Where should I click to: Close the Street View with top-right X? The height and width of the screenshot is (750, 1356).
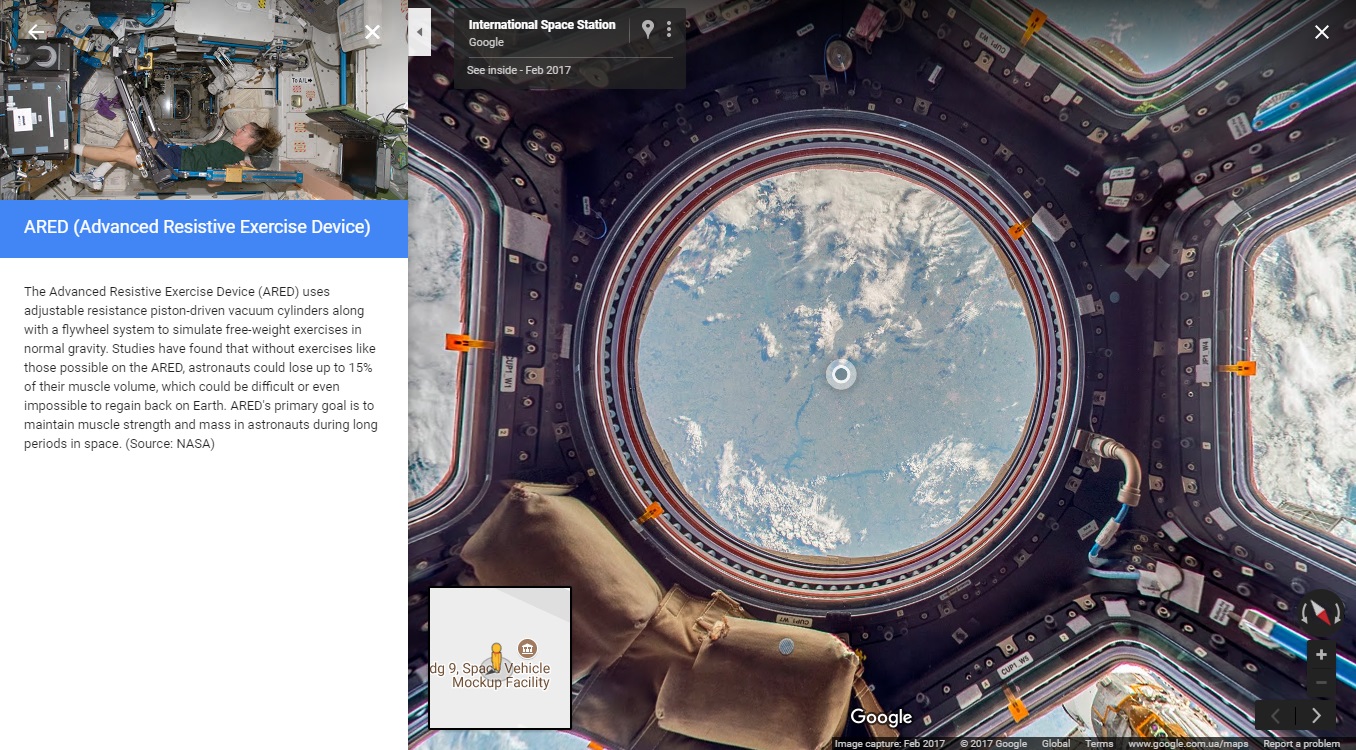coord(1322,32)
